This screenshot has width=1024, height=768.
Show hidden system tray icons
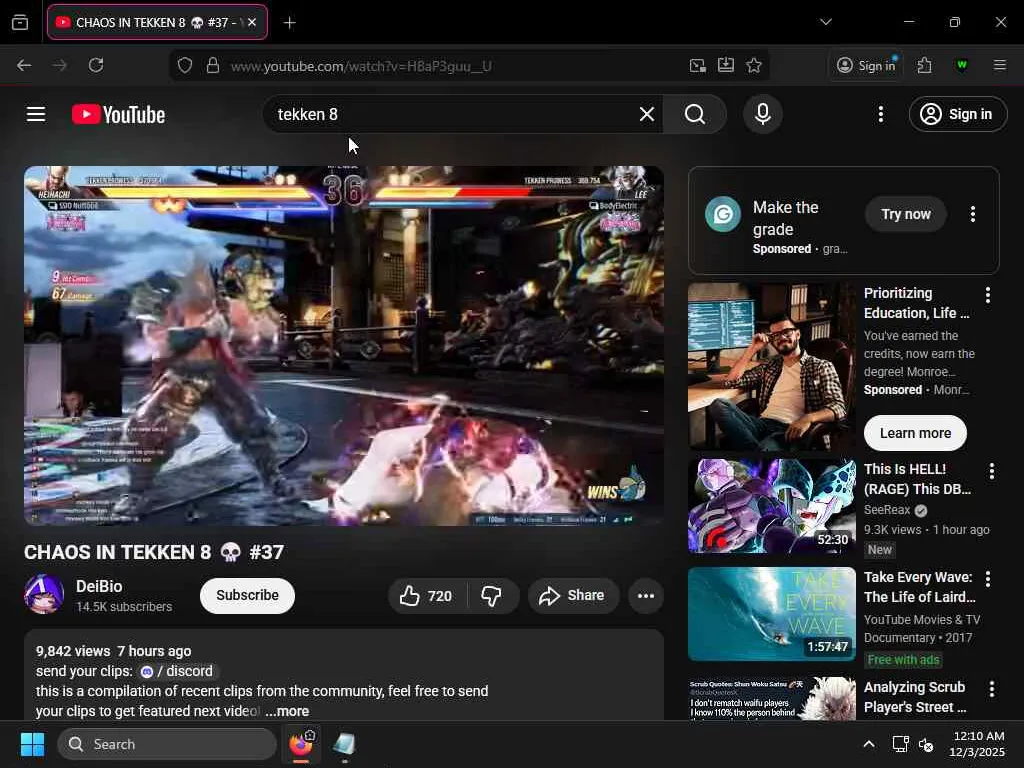point(869,744)
